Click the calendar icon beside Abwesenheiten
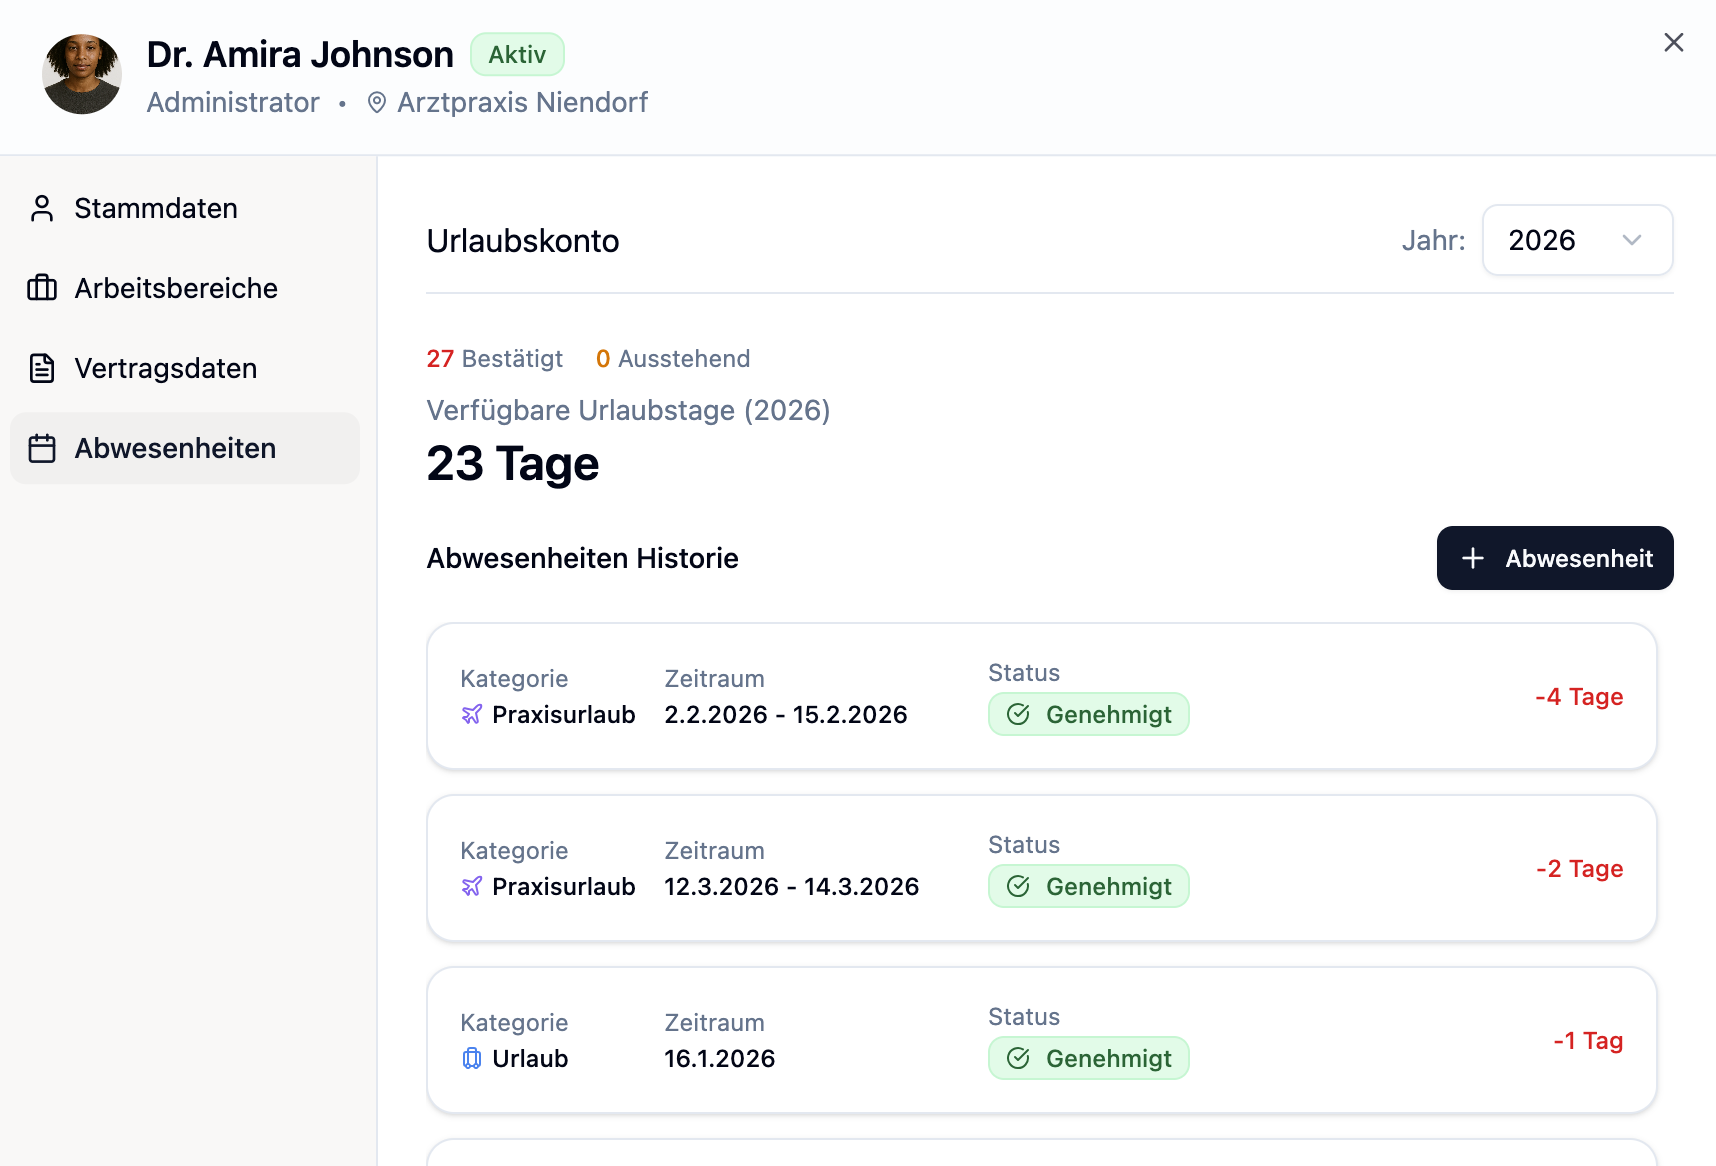This screenshot has width=1716, height=1166. [x=42, y=448]
